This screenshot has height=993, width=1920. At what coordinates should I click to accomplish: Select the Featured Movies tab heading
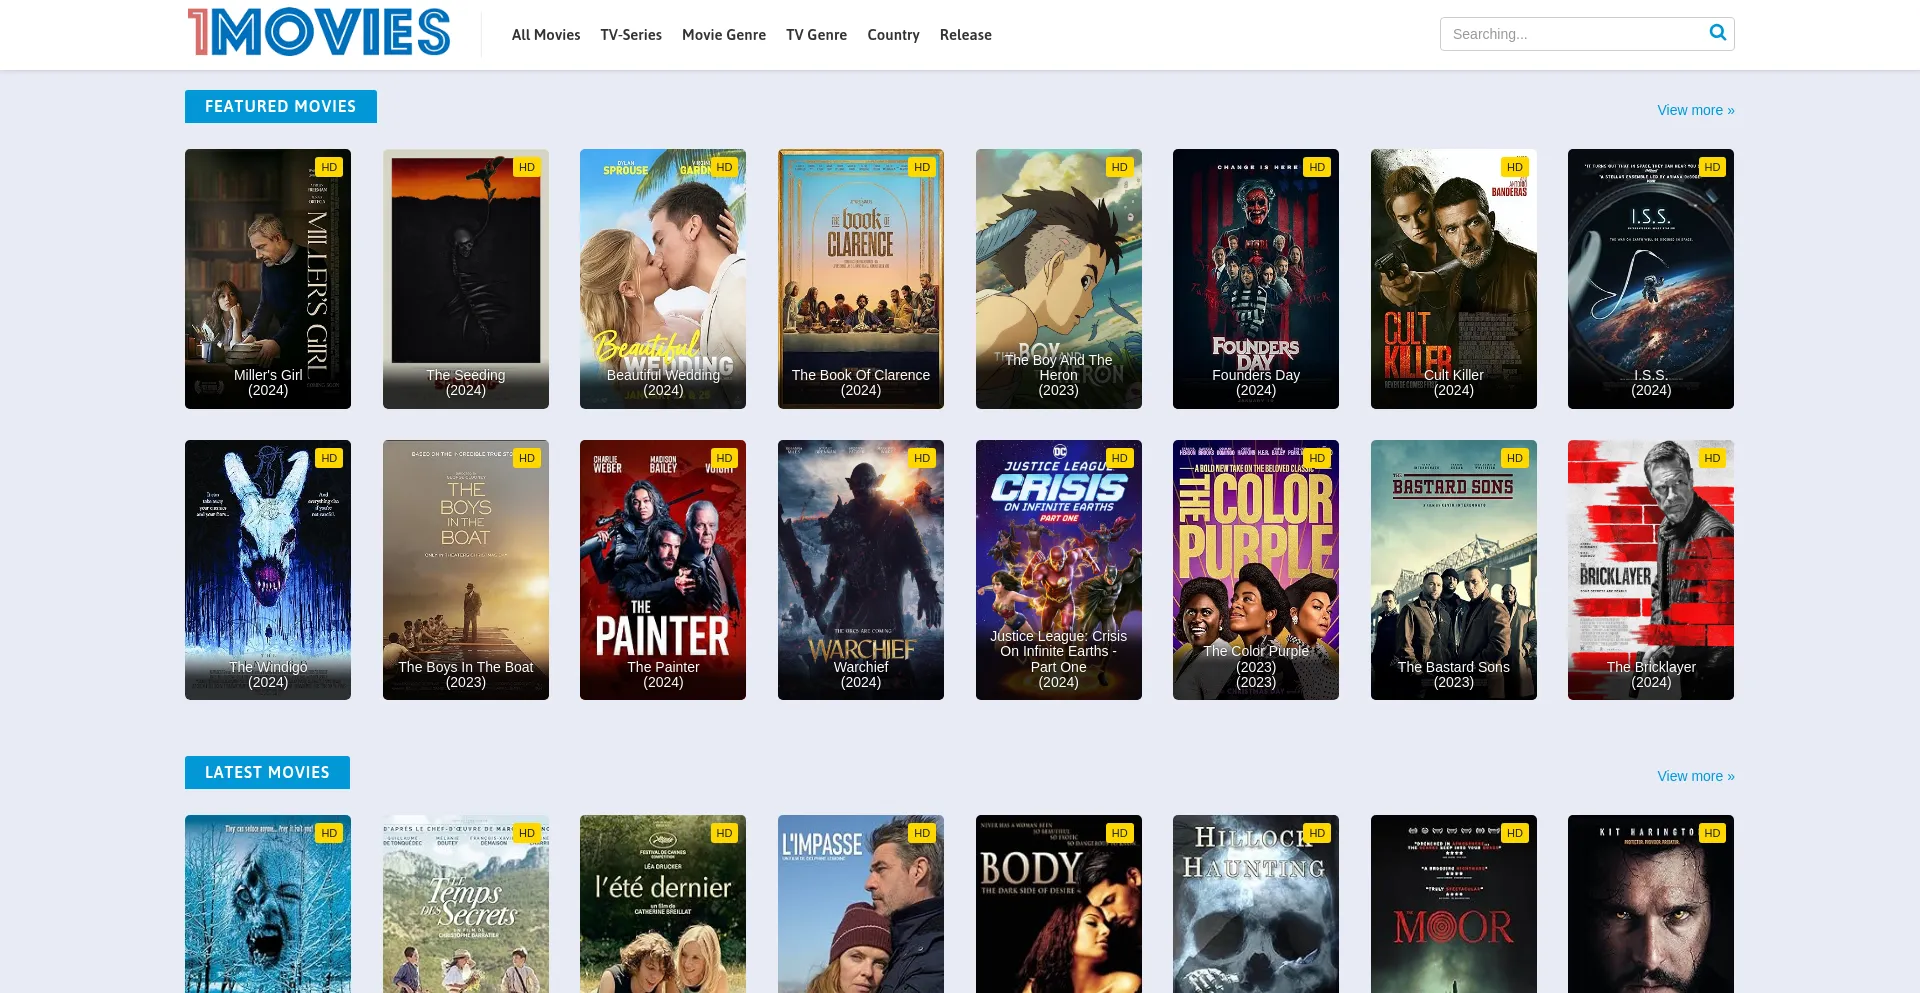[x=281, y=106]
